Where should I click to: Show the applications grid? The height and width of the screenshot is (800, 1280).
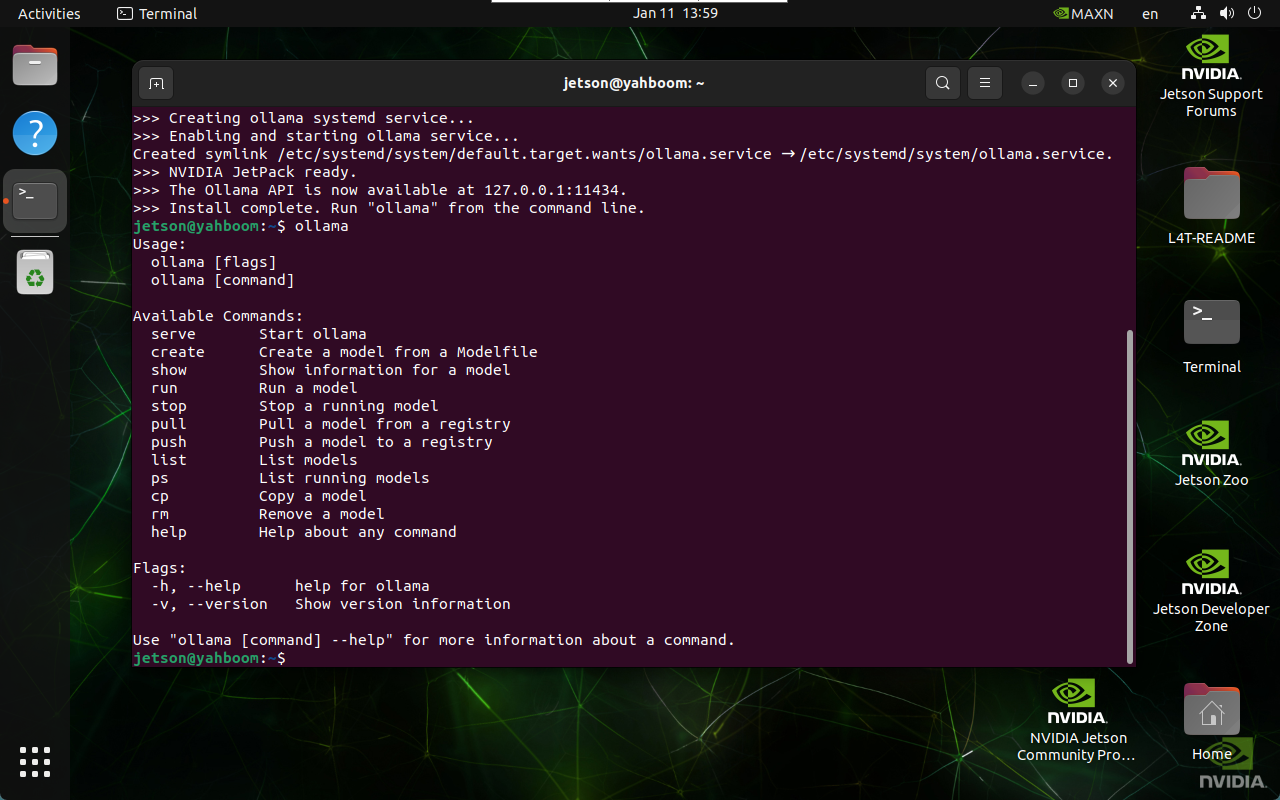(x=35, y=761)
